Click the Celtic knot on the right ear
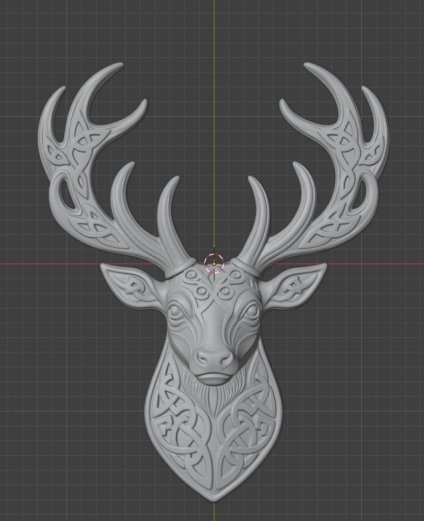 click(x=293, y=286)
